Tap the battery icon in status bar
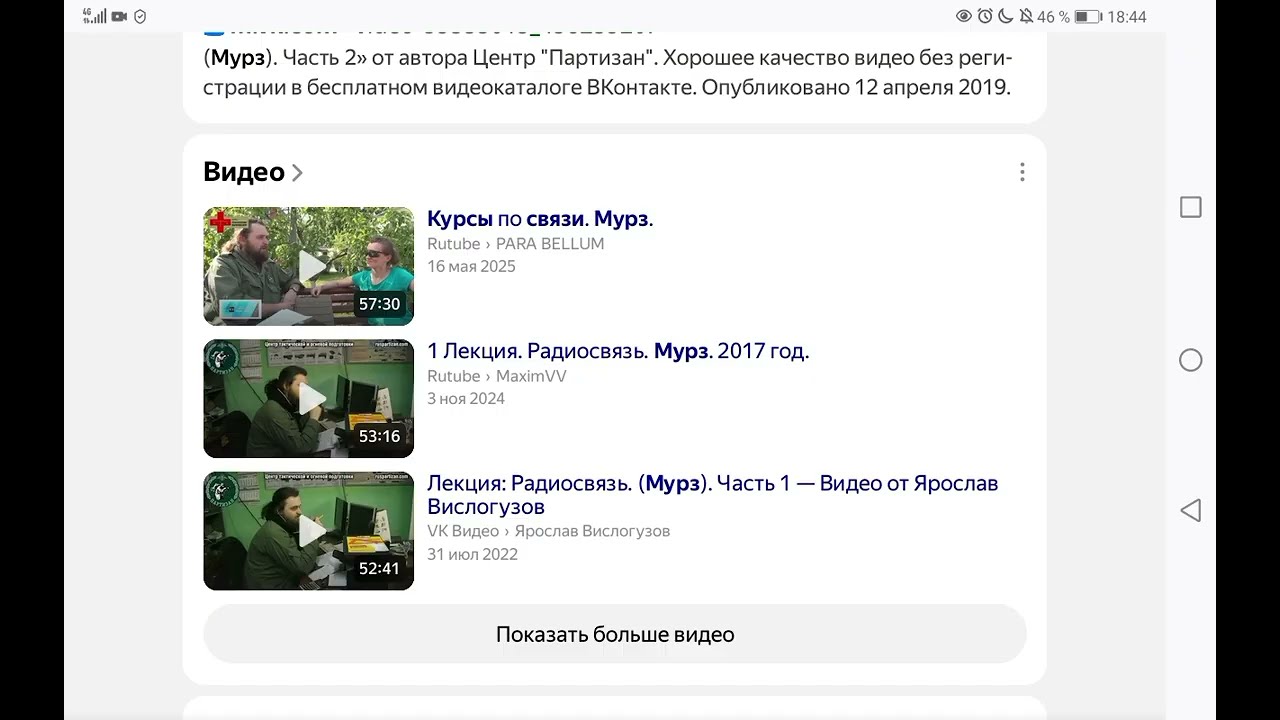1280x720 pixels. 1088,17
